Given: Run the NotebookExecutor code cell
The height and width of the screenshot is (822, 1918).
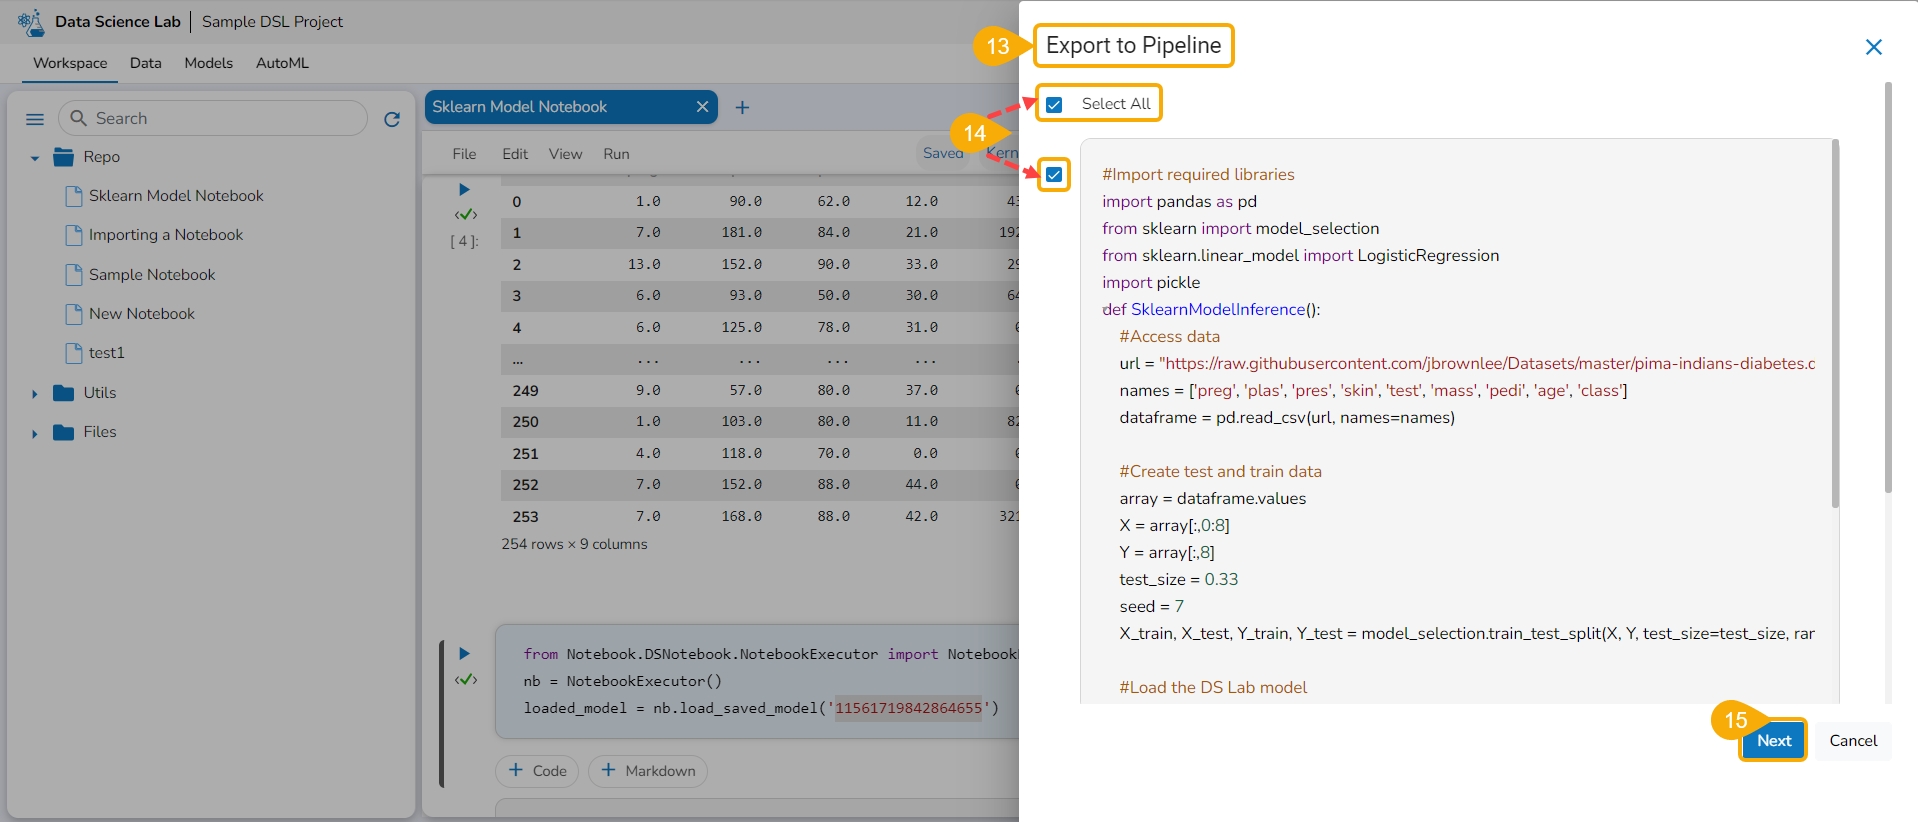Looking at the screenshot, I should [x=464, y=654].
